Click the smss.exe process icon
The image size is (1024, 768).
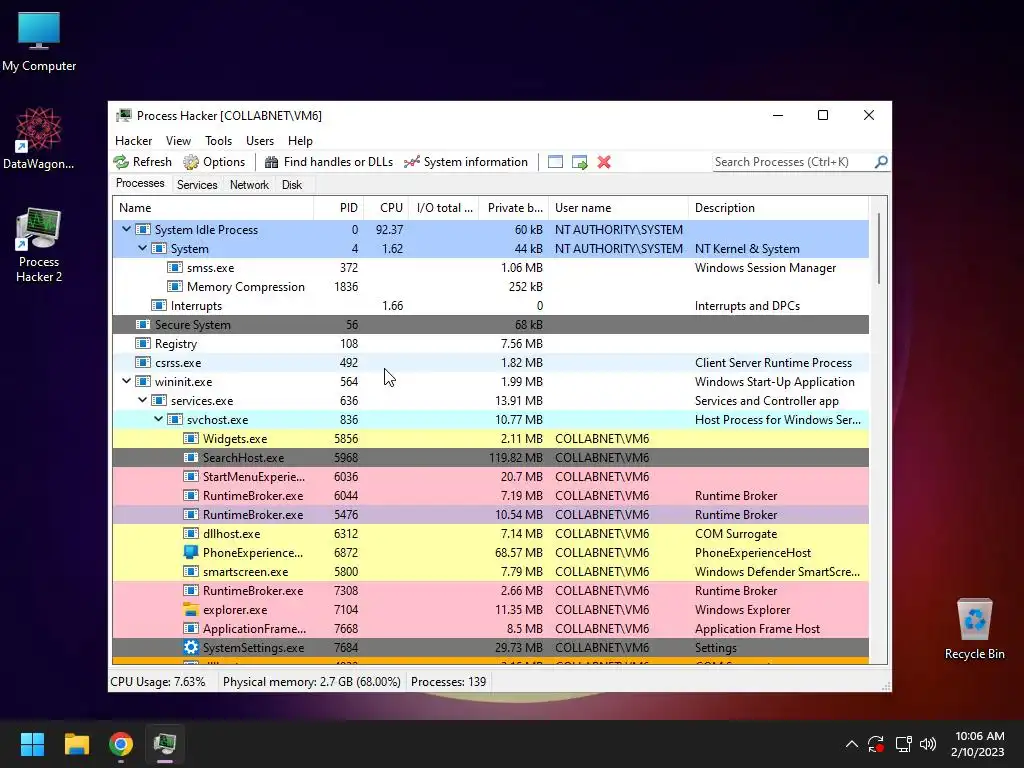point(174,268)
